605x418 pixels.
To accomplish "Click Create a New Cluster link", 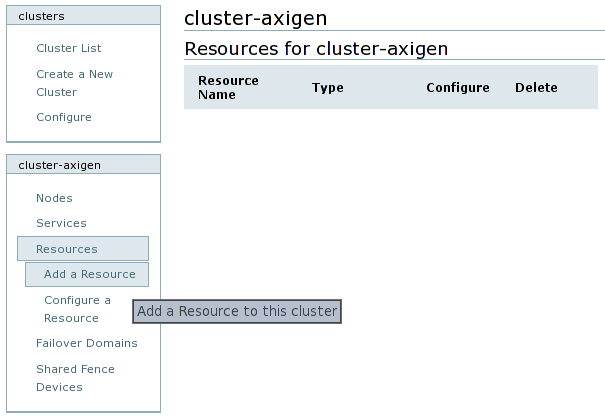I will coord(74,83).
